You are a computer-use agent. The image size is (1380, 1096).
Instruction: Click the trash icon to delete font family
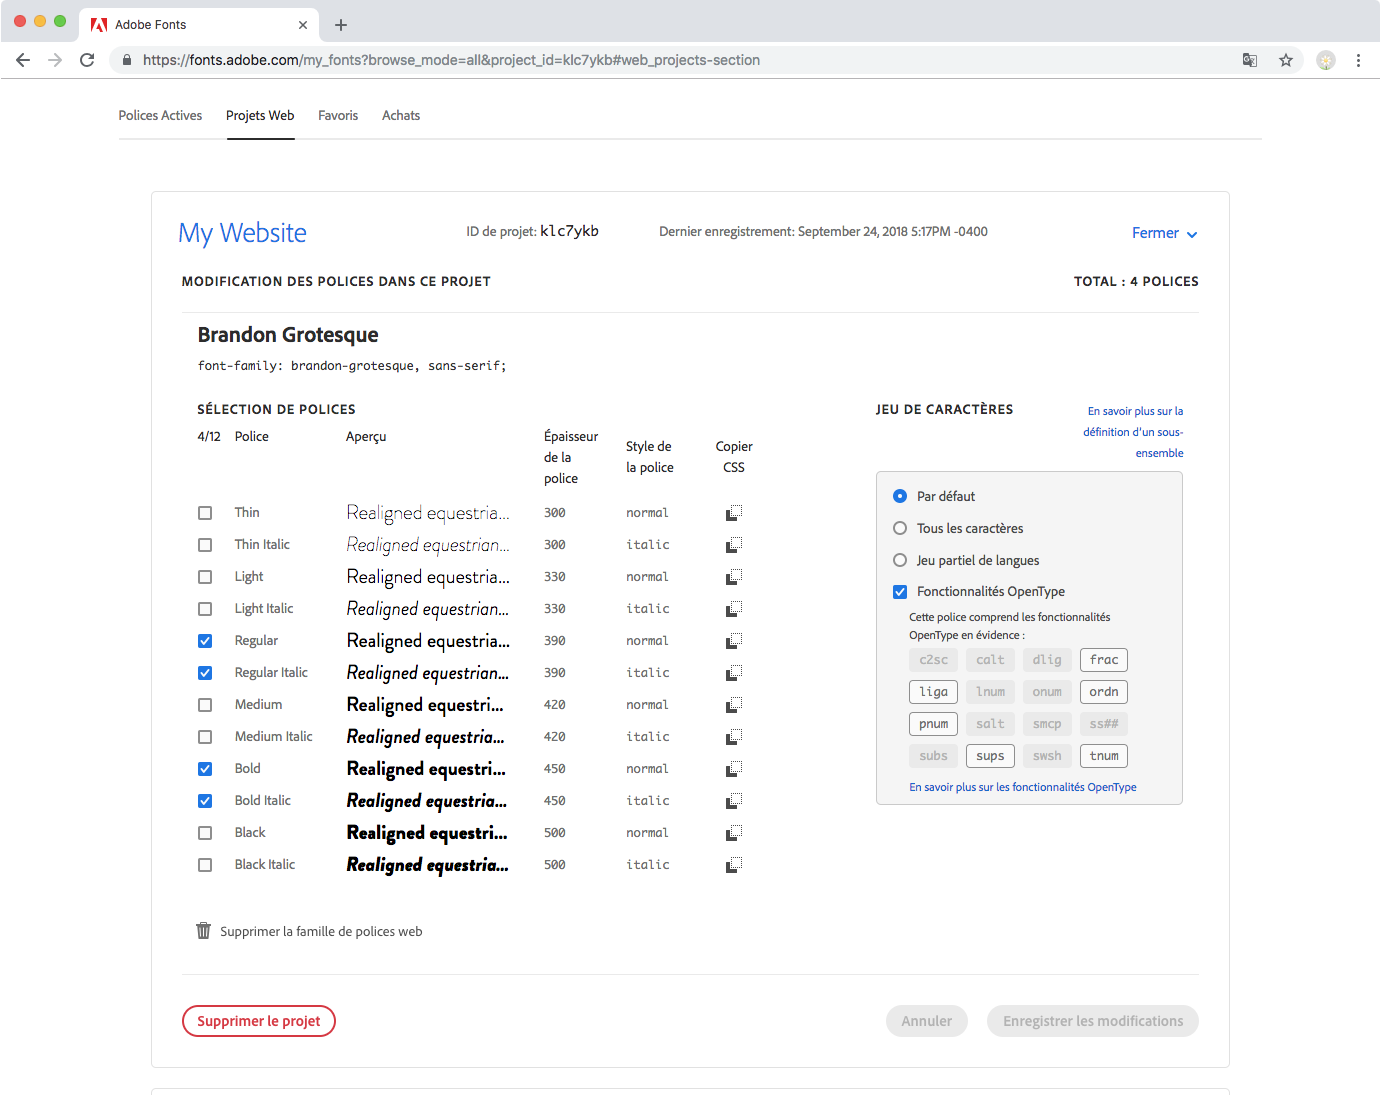coord(204,931)
